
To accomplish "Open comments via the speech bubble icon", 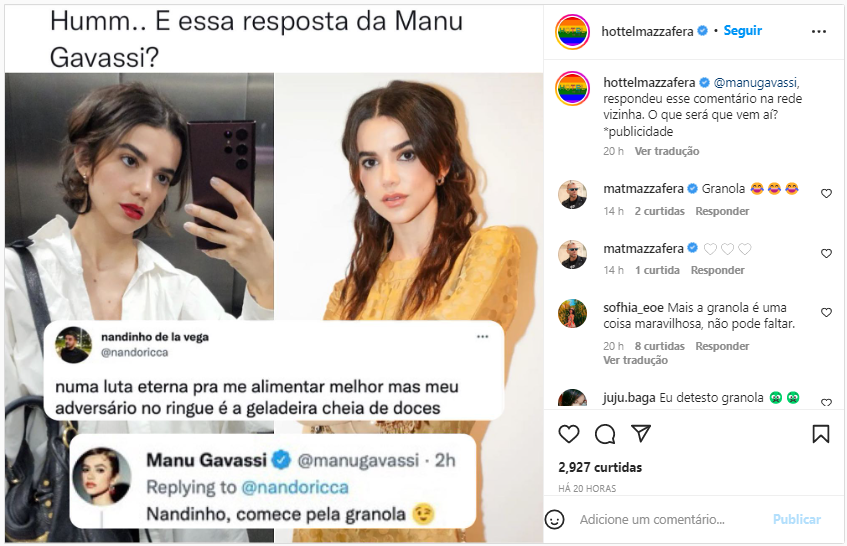I will tap(605, 434).
